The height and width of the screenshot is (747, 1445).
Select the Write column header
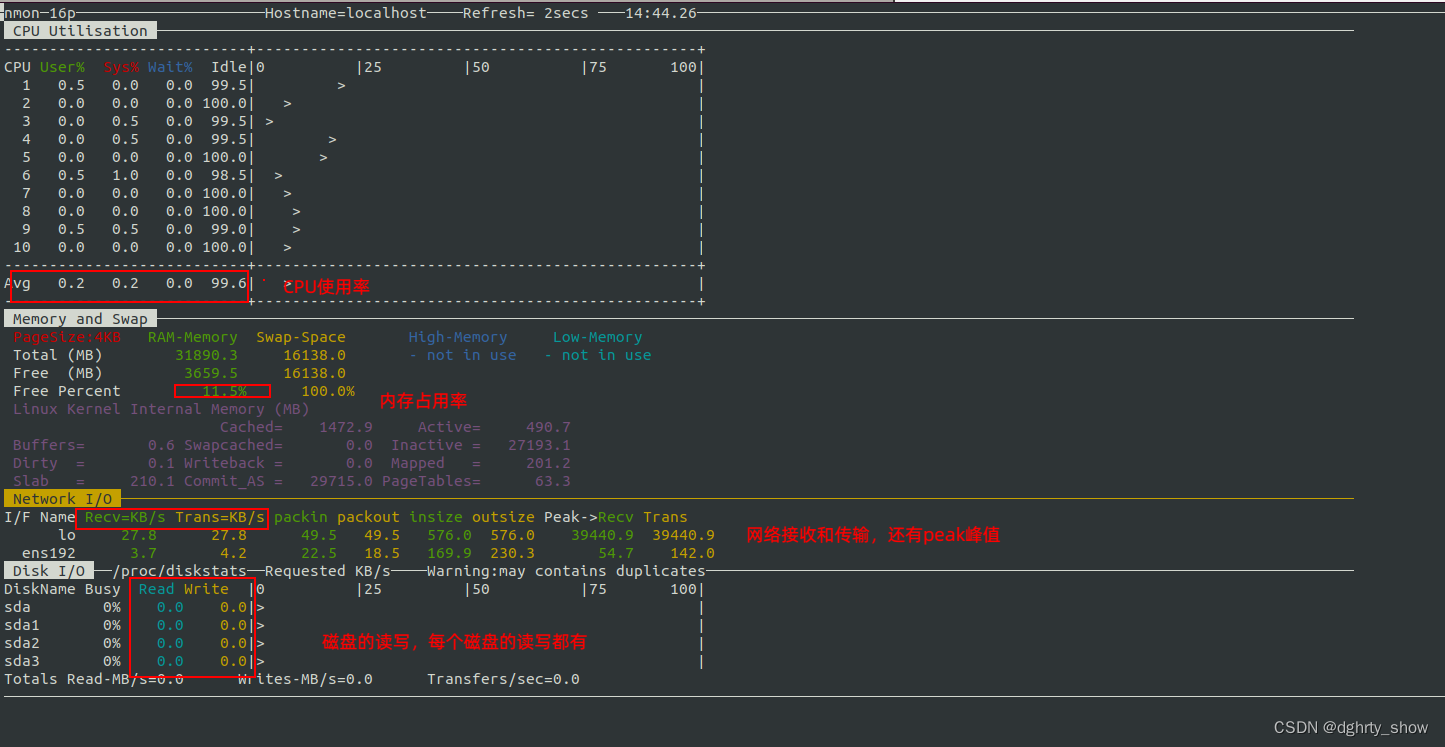tap(206, 589)
